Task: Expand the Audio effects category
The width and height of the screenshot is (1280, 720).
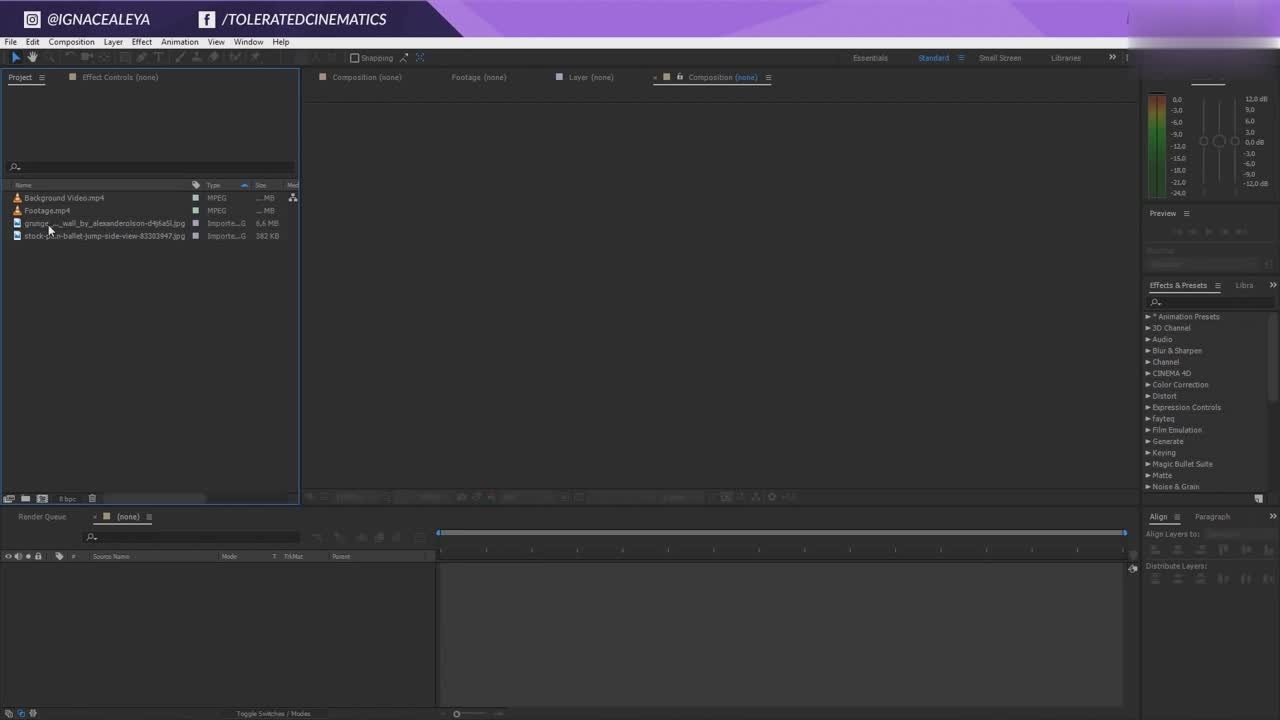Action: coord(1148,340)
